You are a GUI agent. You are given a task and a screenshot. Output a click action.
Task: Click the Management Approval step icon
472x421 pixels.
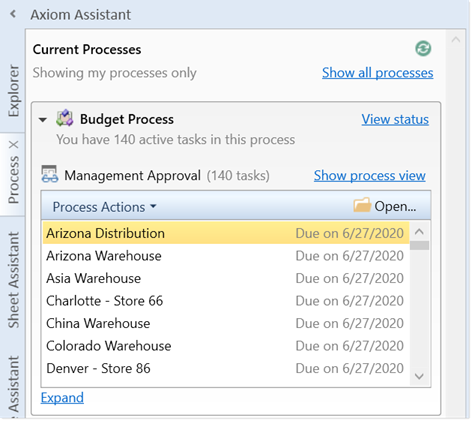50,174
